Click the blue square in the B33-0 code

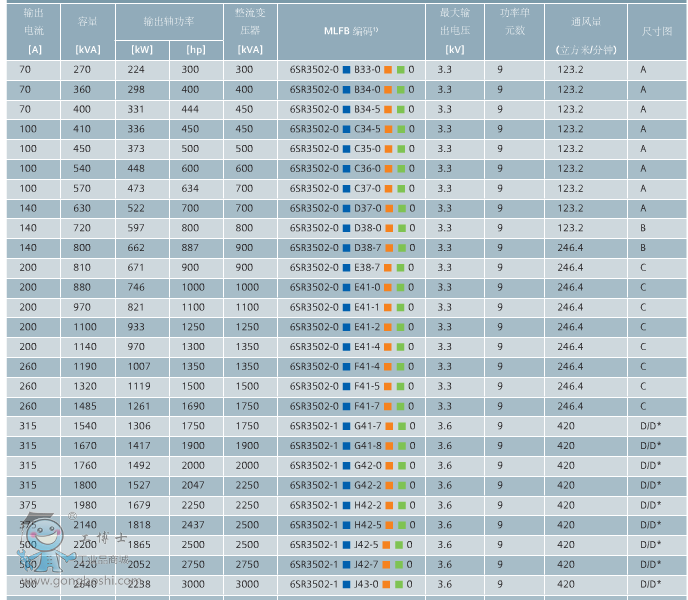346,70
